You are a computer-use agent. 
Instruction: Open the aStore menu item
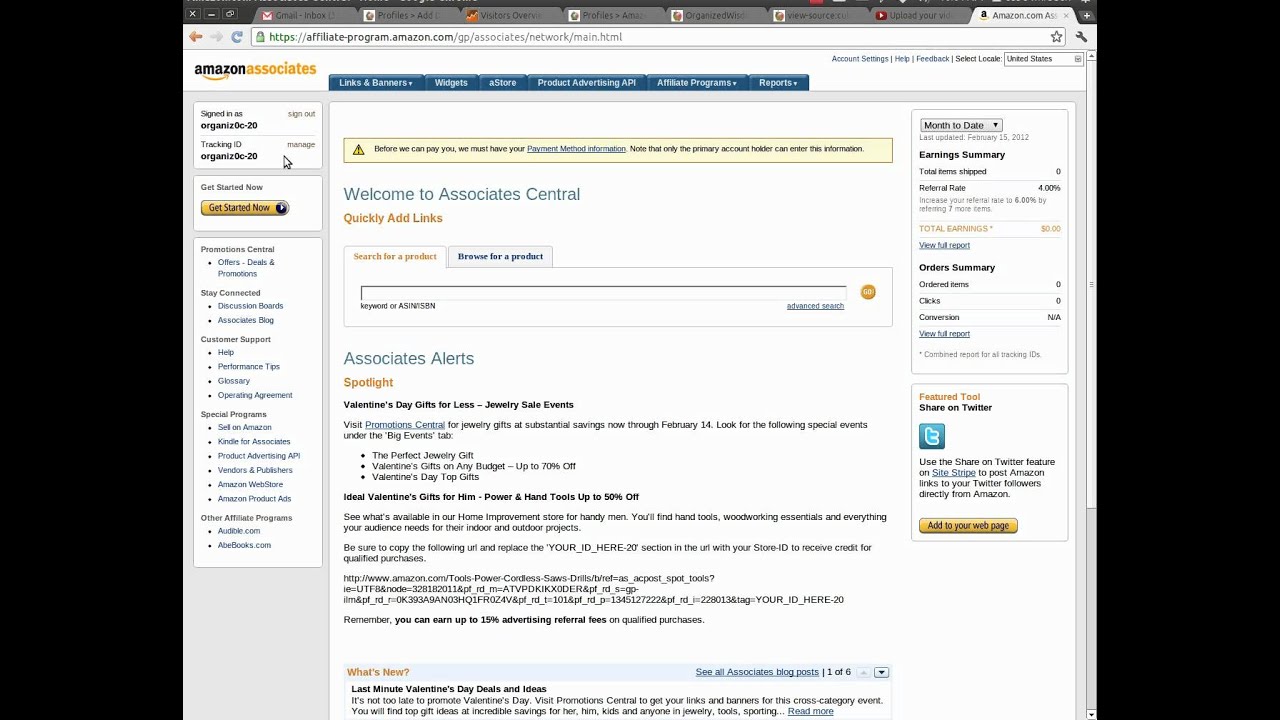[503, 83]
